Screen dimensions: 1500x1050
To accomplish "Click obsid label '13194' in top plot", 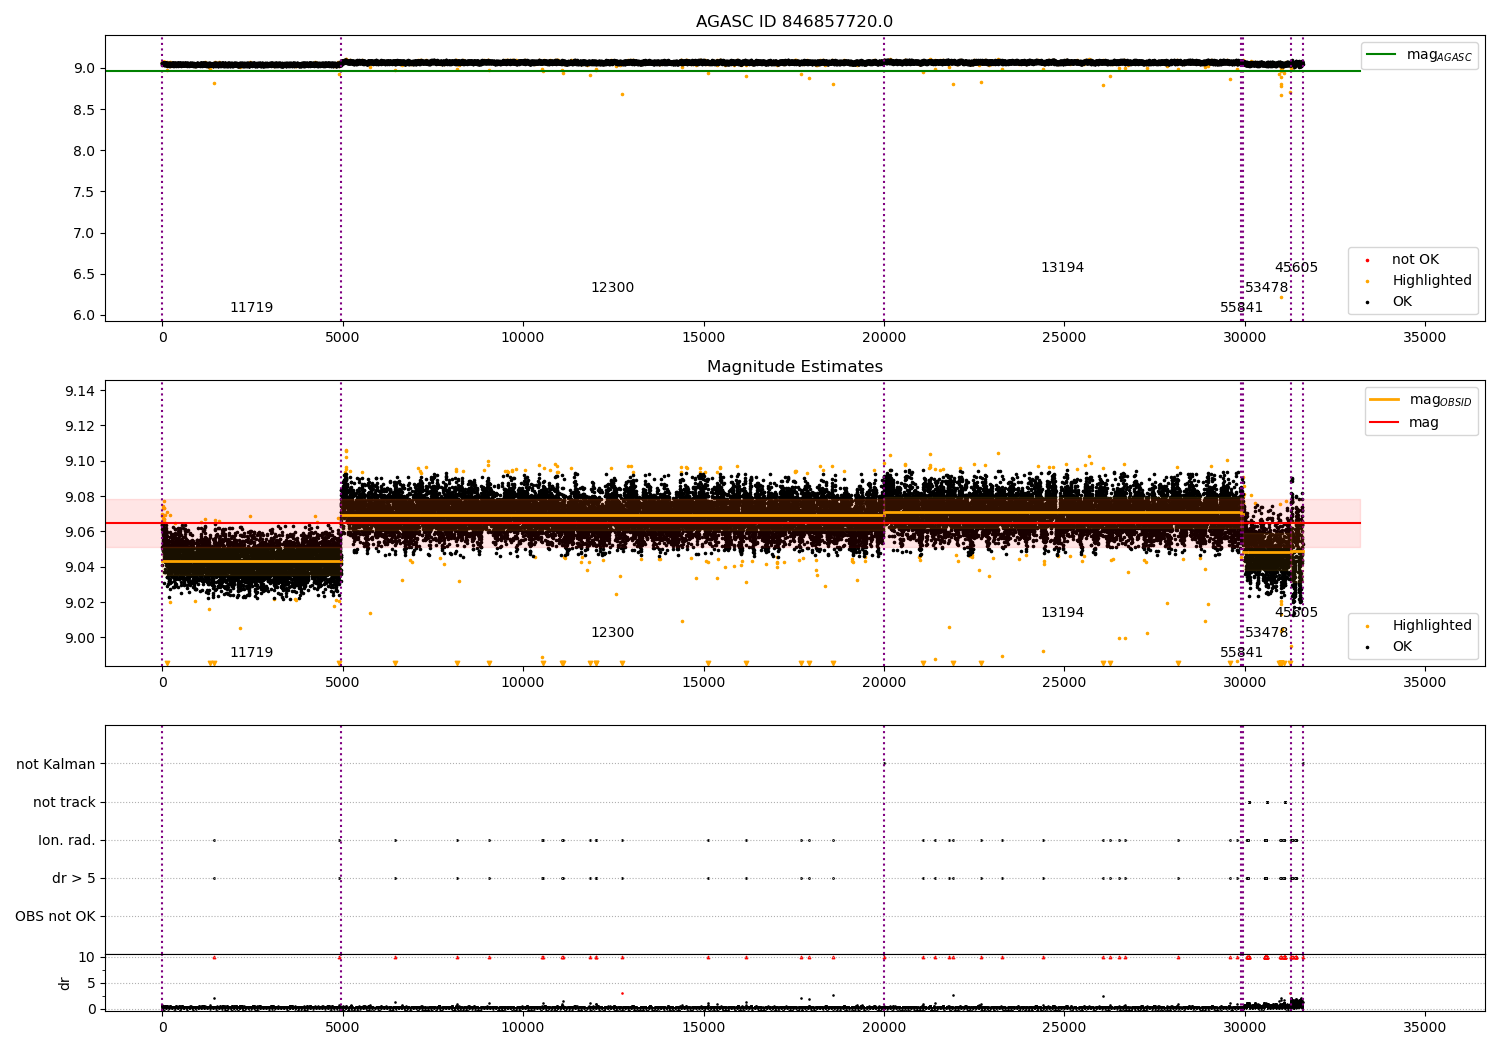I will click(1062, 268).
